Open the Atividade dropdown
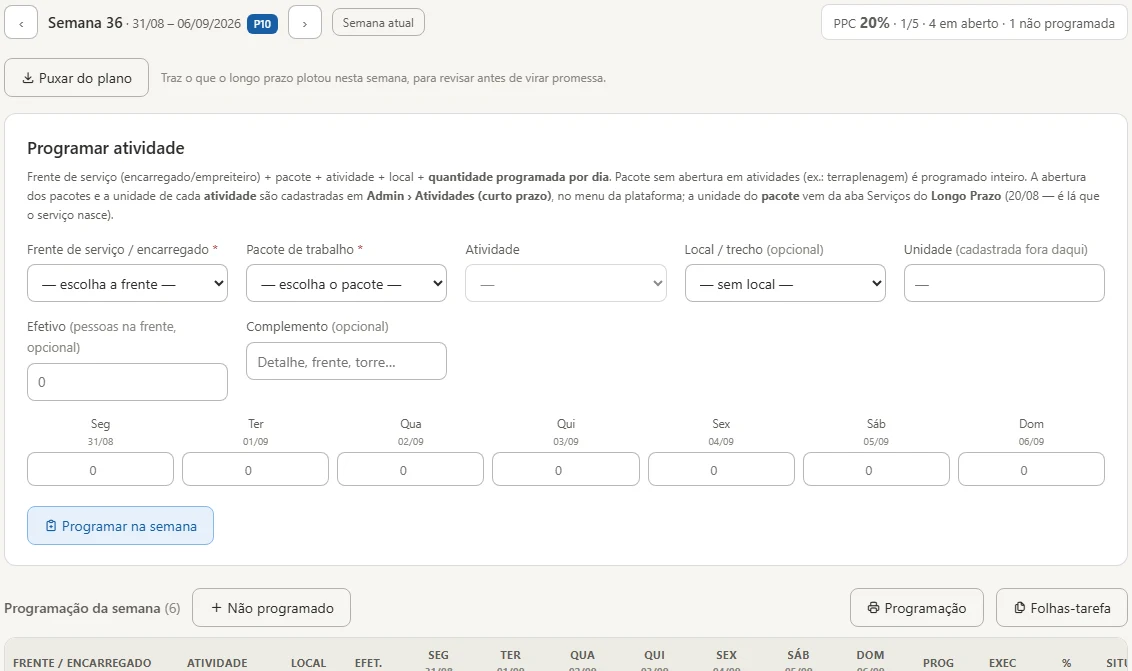Screen dimensions: 1132x671 pyautogui.click(x=566, y=284)
